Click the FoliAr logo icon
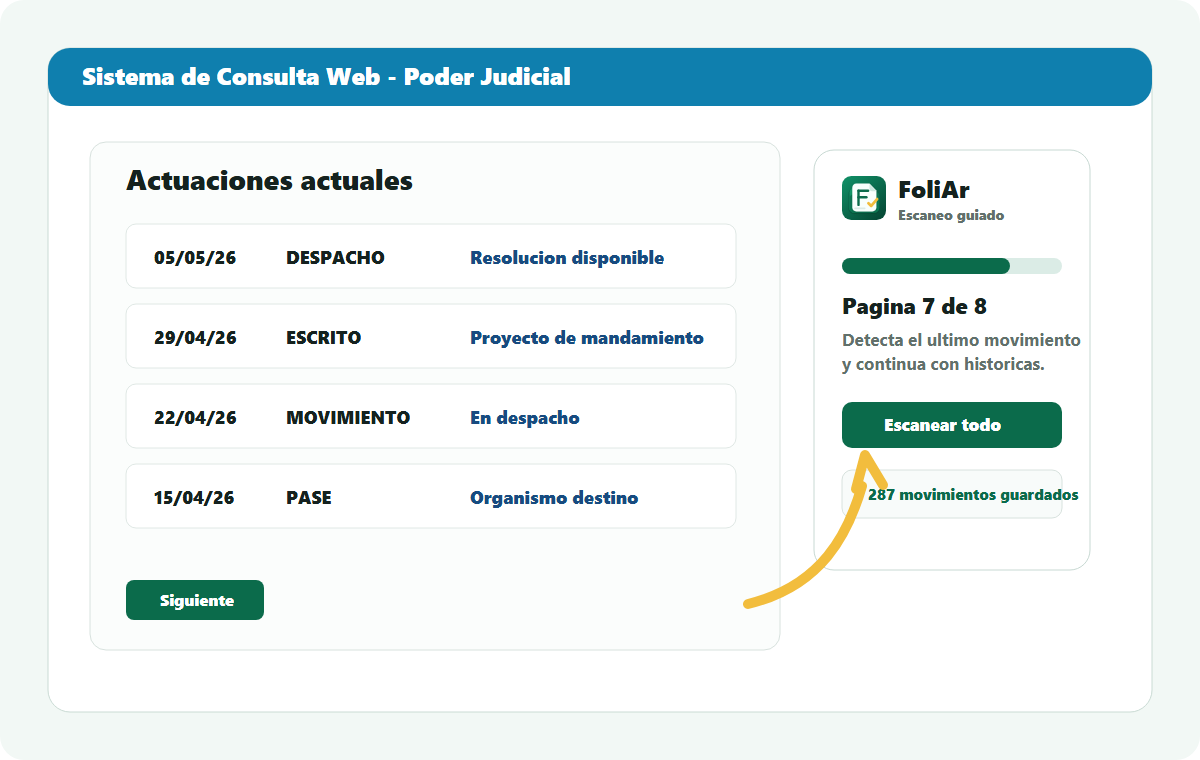 click(x=864, y=198)
